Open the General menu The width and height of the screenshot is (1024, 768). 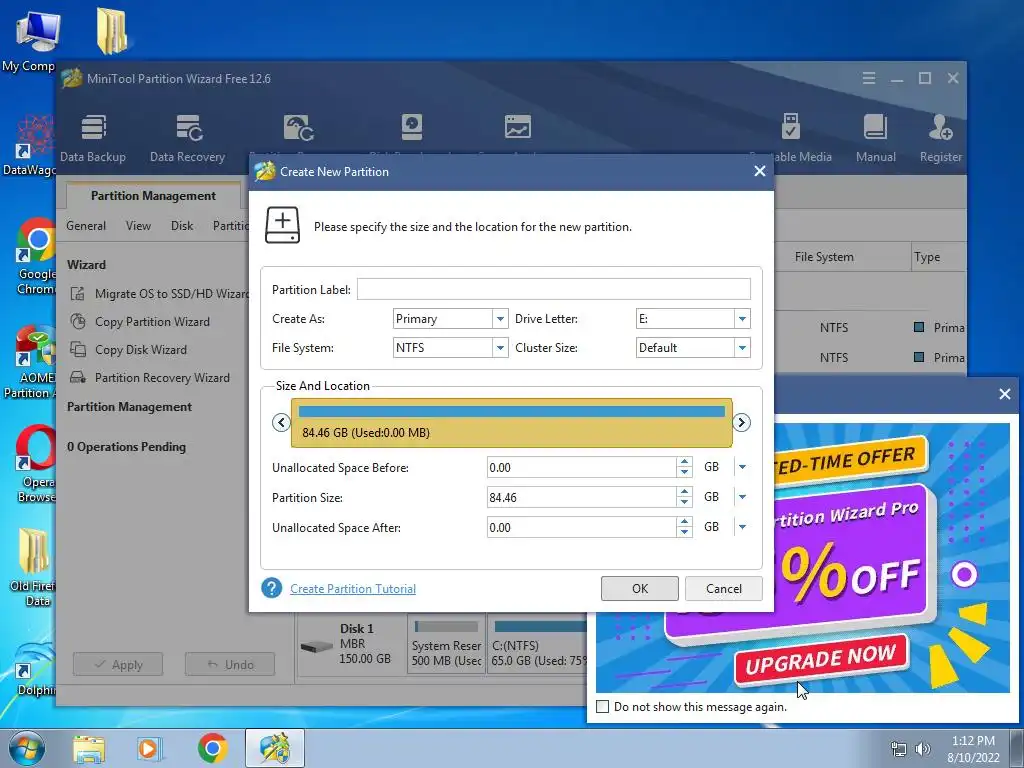point(86,226)
